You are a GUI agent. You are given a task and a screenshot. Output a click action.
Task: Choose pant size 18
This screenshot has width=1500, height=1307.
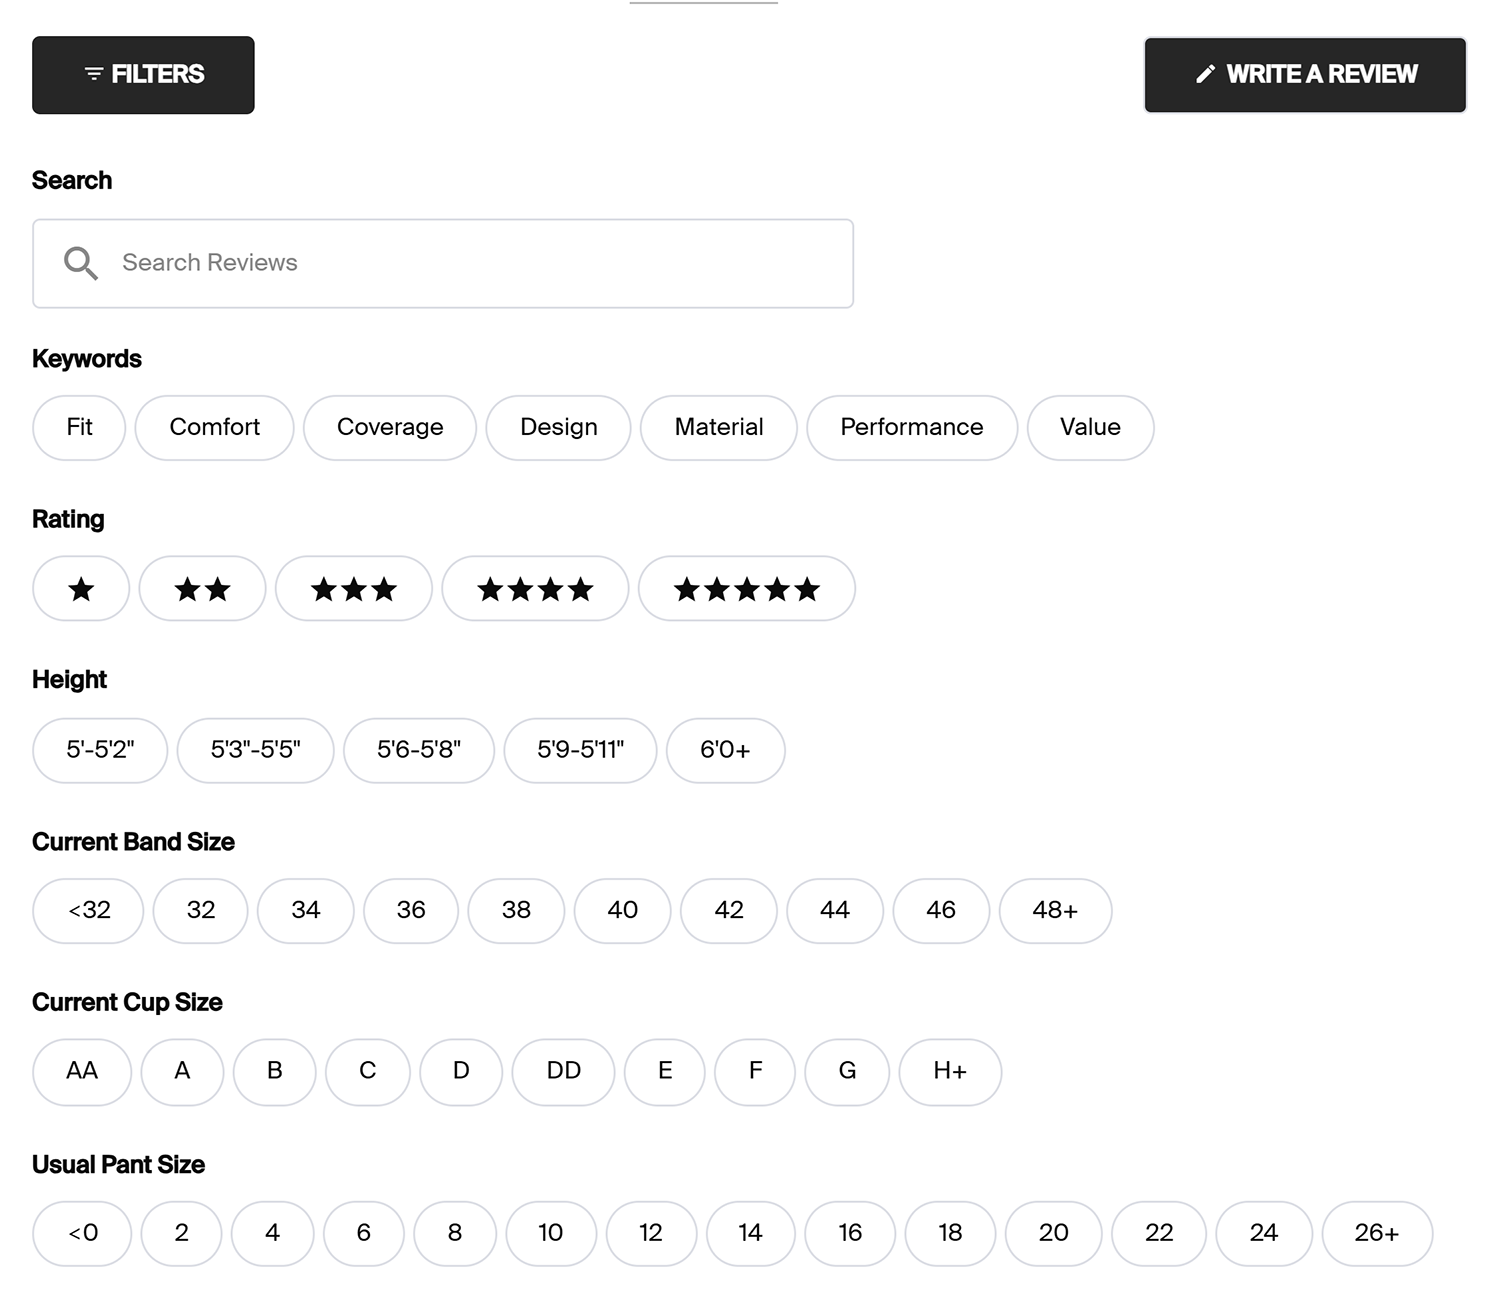click(x=950, y=1234)
